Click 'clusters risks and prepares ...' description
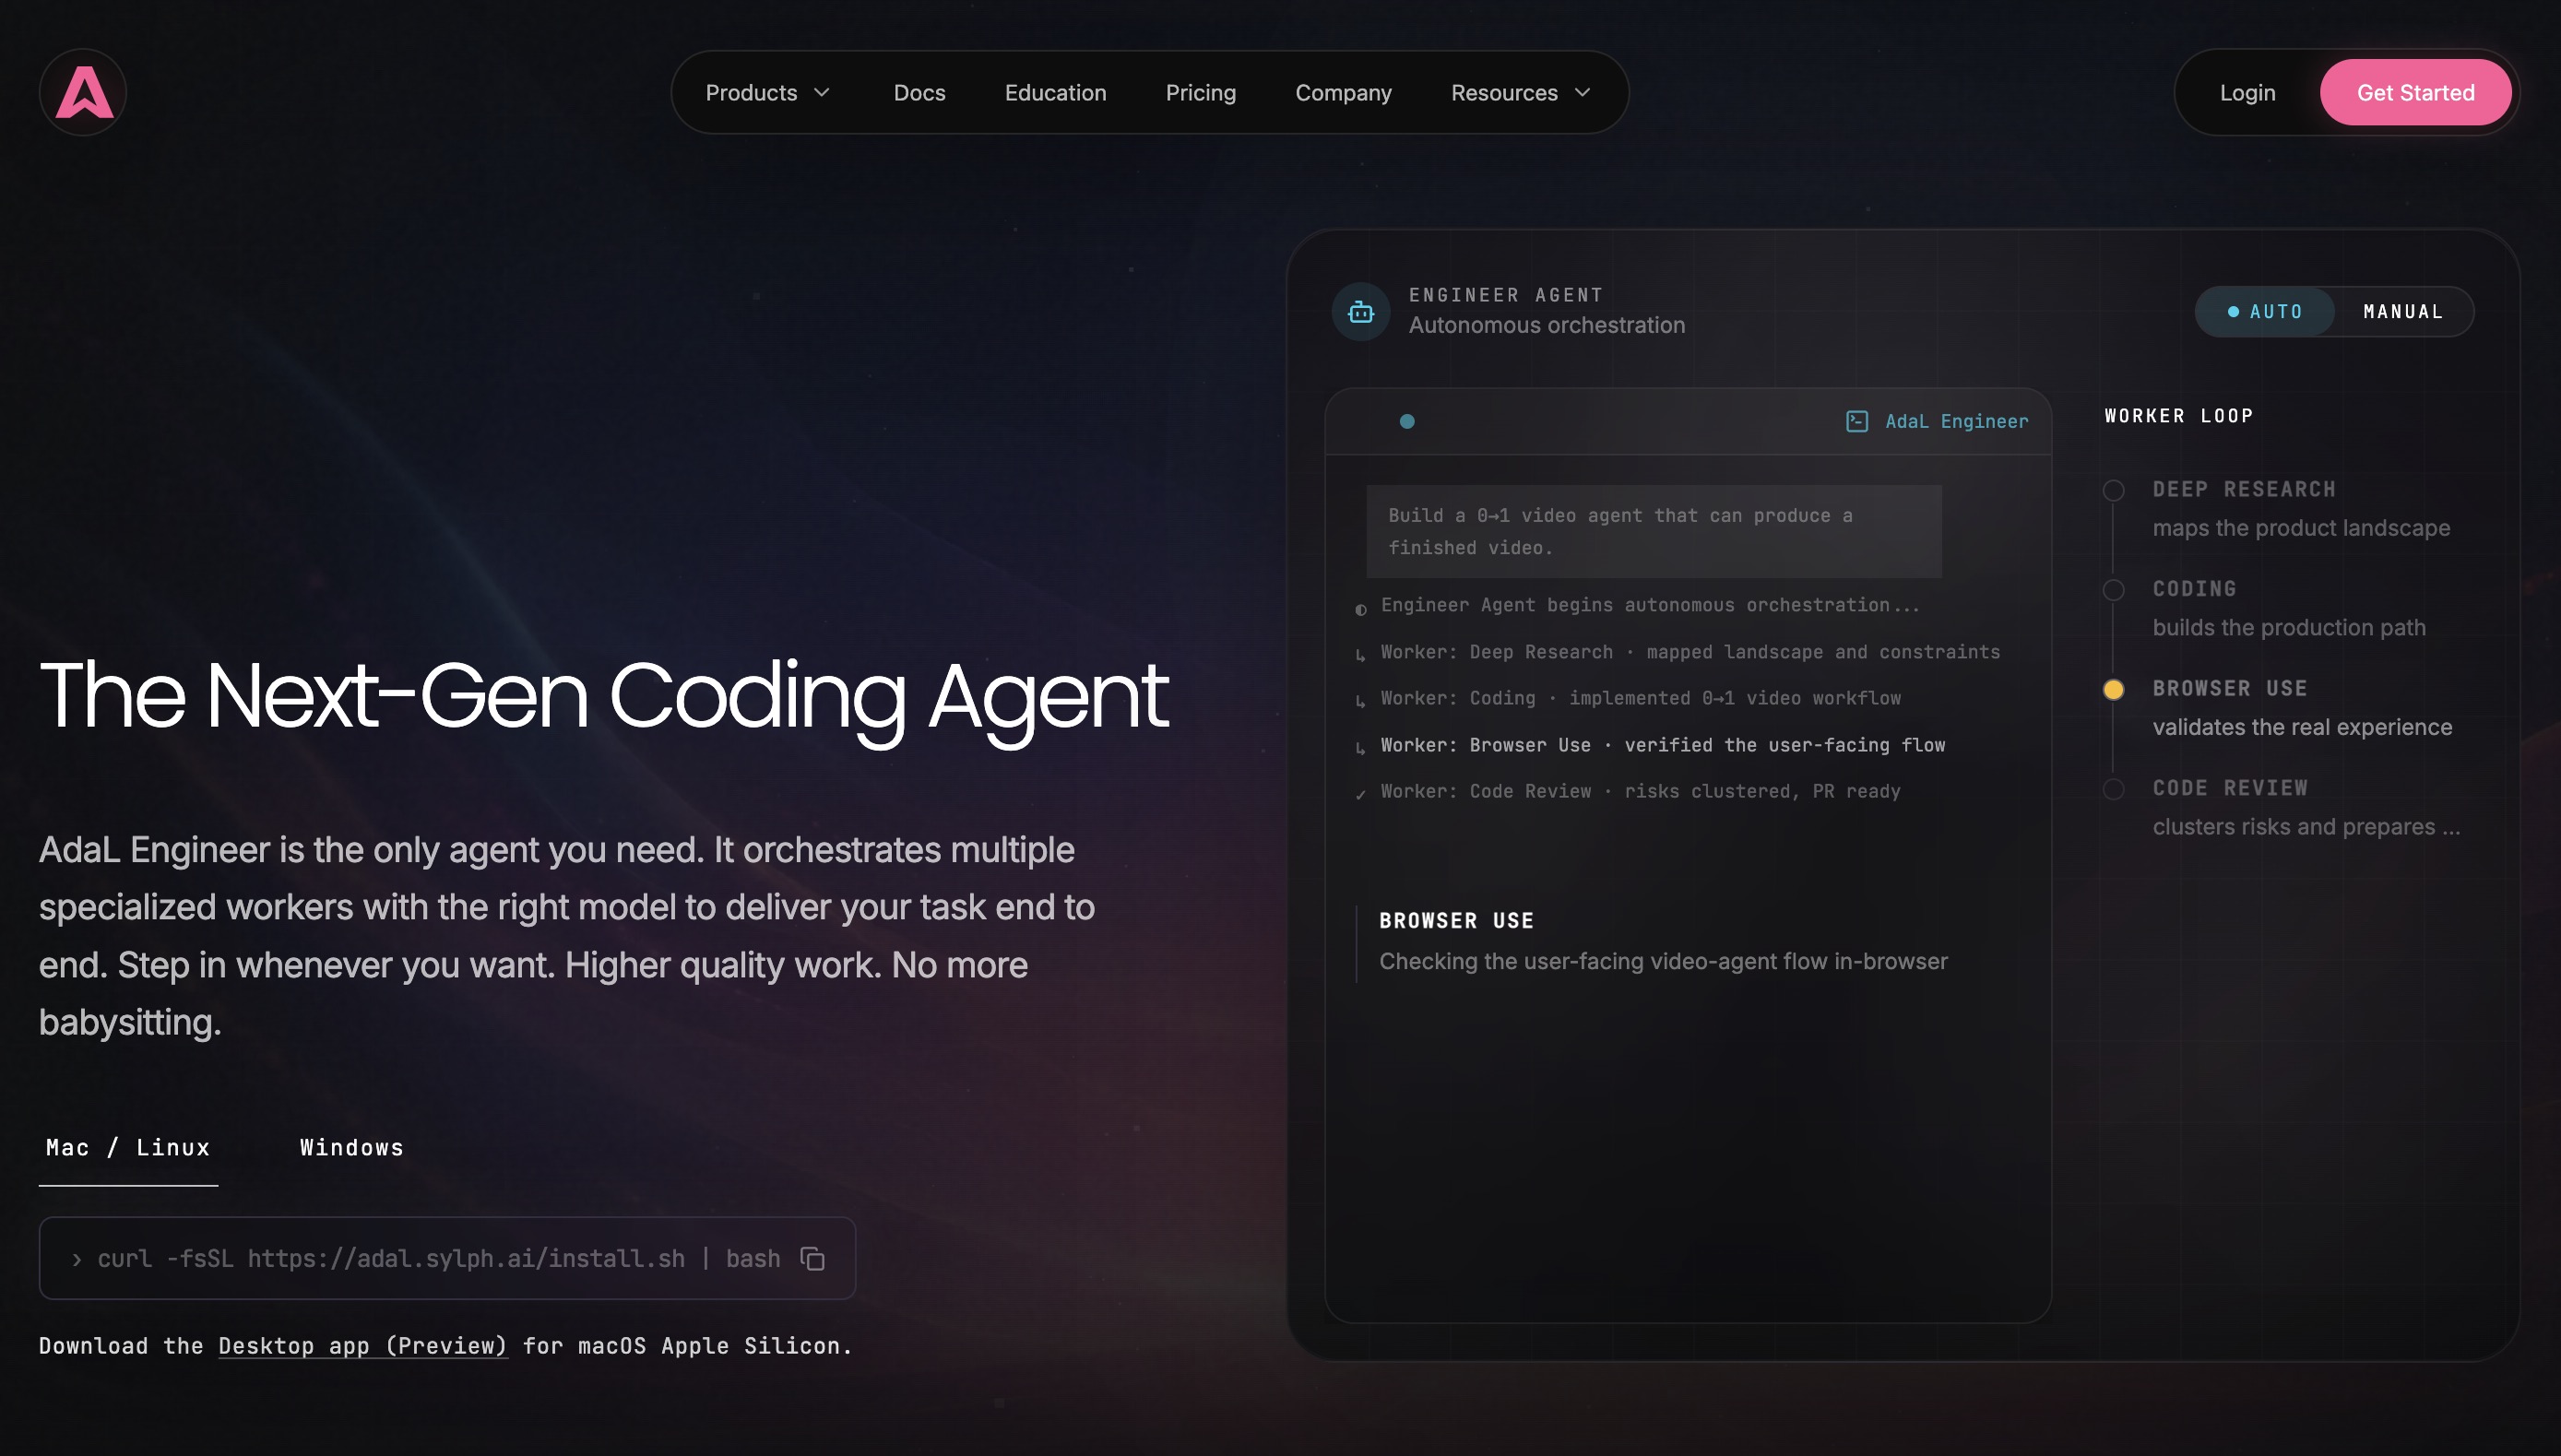This screenshot has height=1456, width=2561. tap(2306, 827)
